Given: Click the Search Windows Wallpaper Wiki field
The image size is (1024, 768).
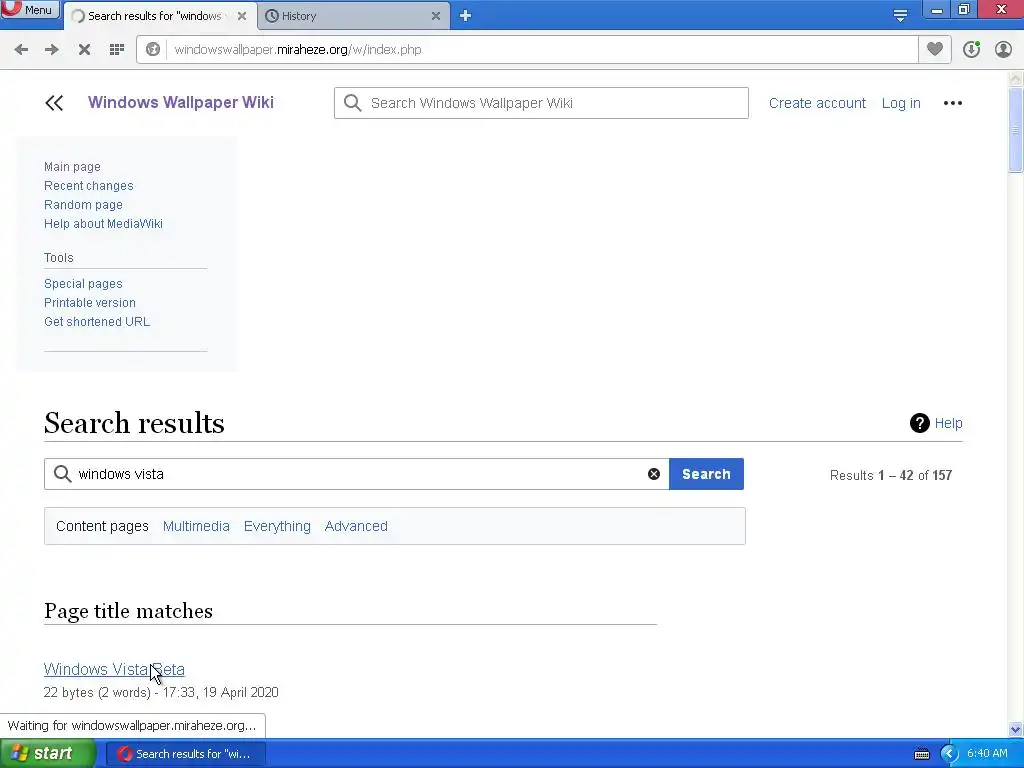Looking at the screenshot, I should point(541,103).
